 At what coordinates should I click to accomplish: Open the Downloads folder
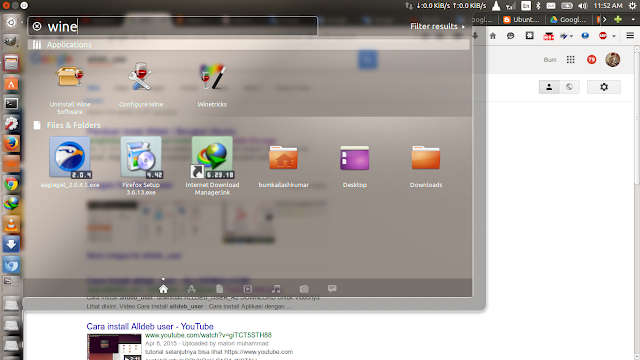[426, 165]
